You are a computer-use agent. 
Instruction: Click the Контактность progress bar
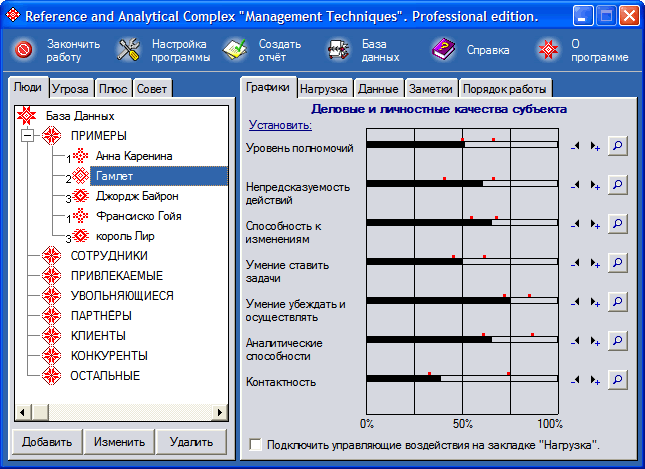click(x=462, y=378)
